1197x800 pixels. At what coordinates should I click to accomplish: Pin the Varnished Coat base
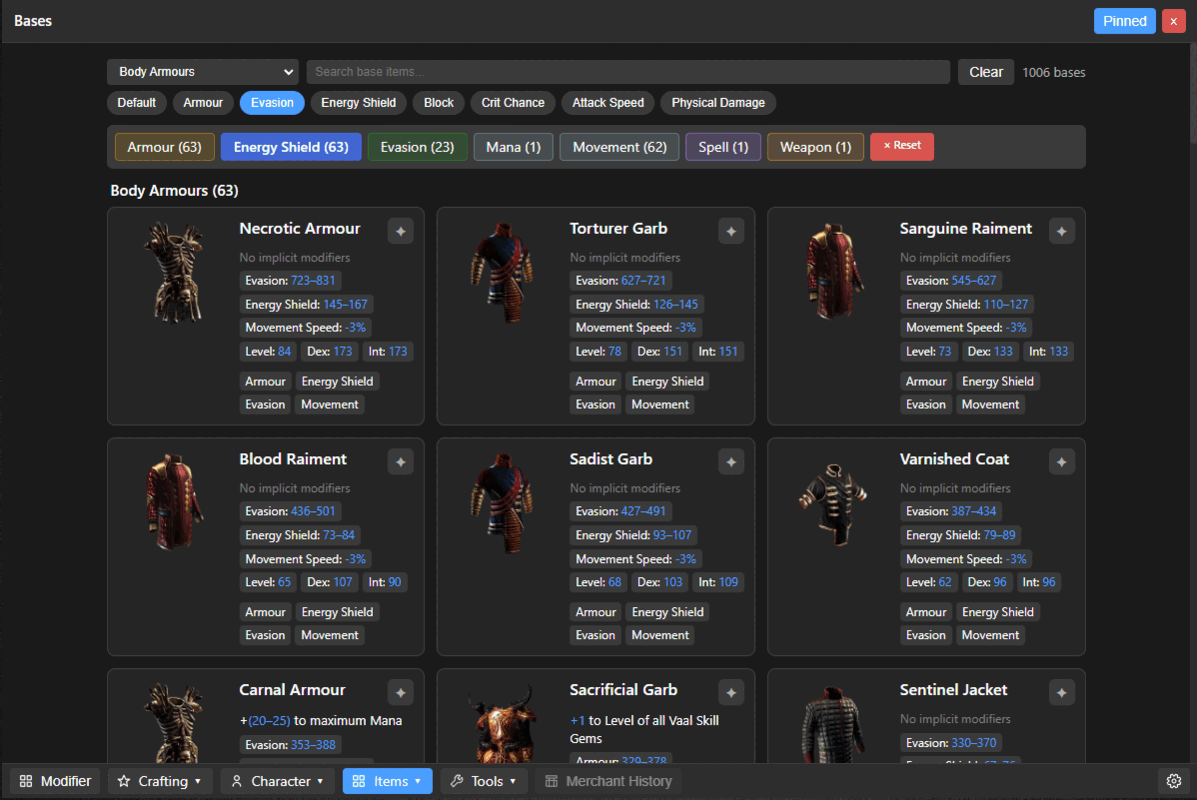pos(1061,462)
